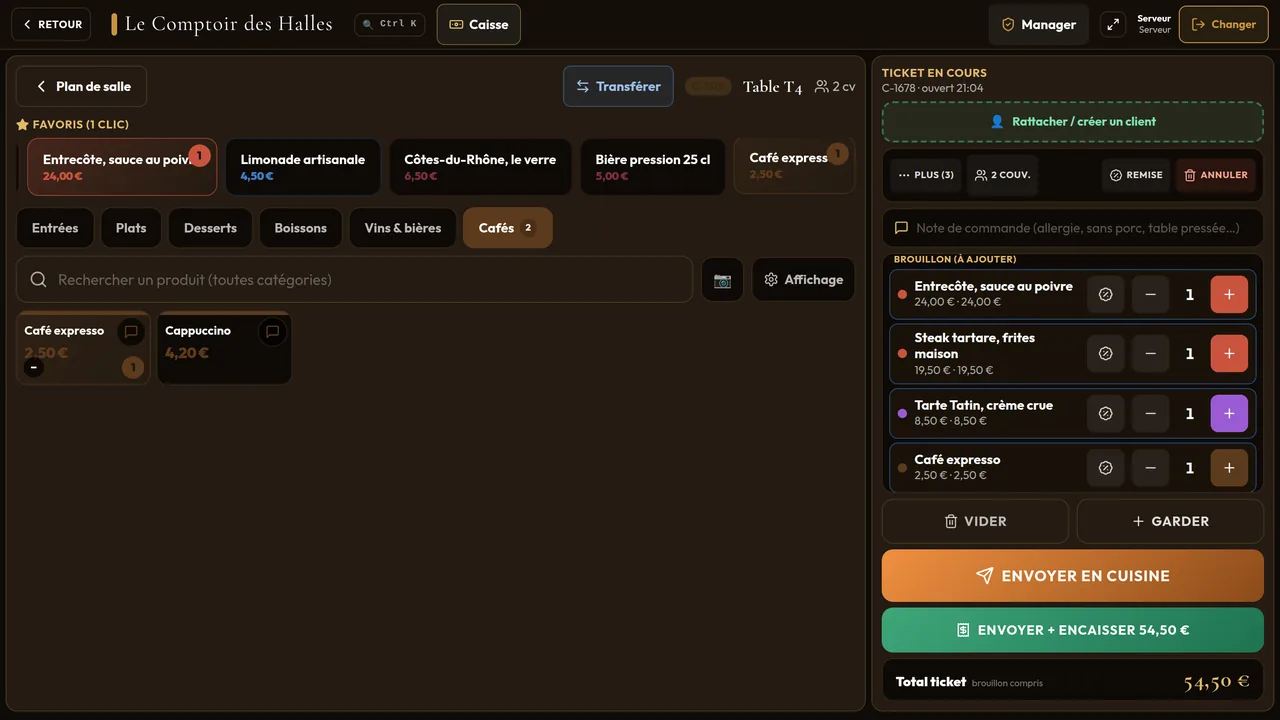This screenshot has height=720, width=1280.
Task: Open discount icon for Café expresso line
Action: tap(1105, 468)
